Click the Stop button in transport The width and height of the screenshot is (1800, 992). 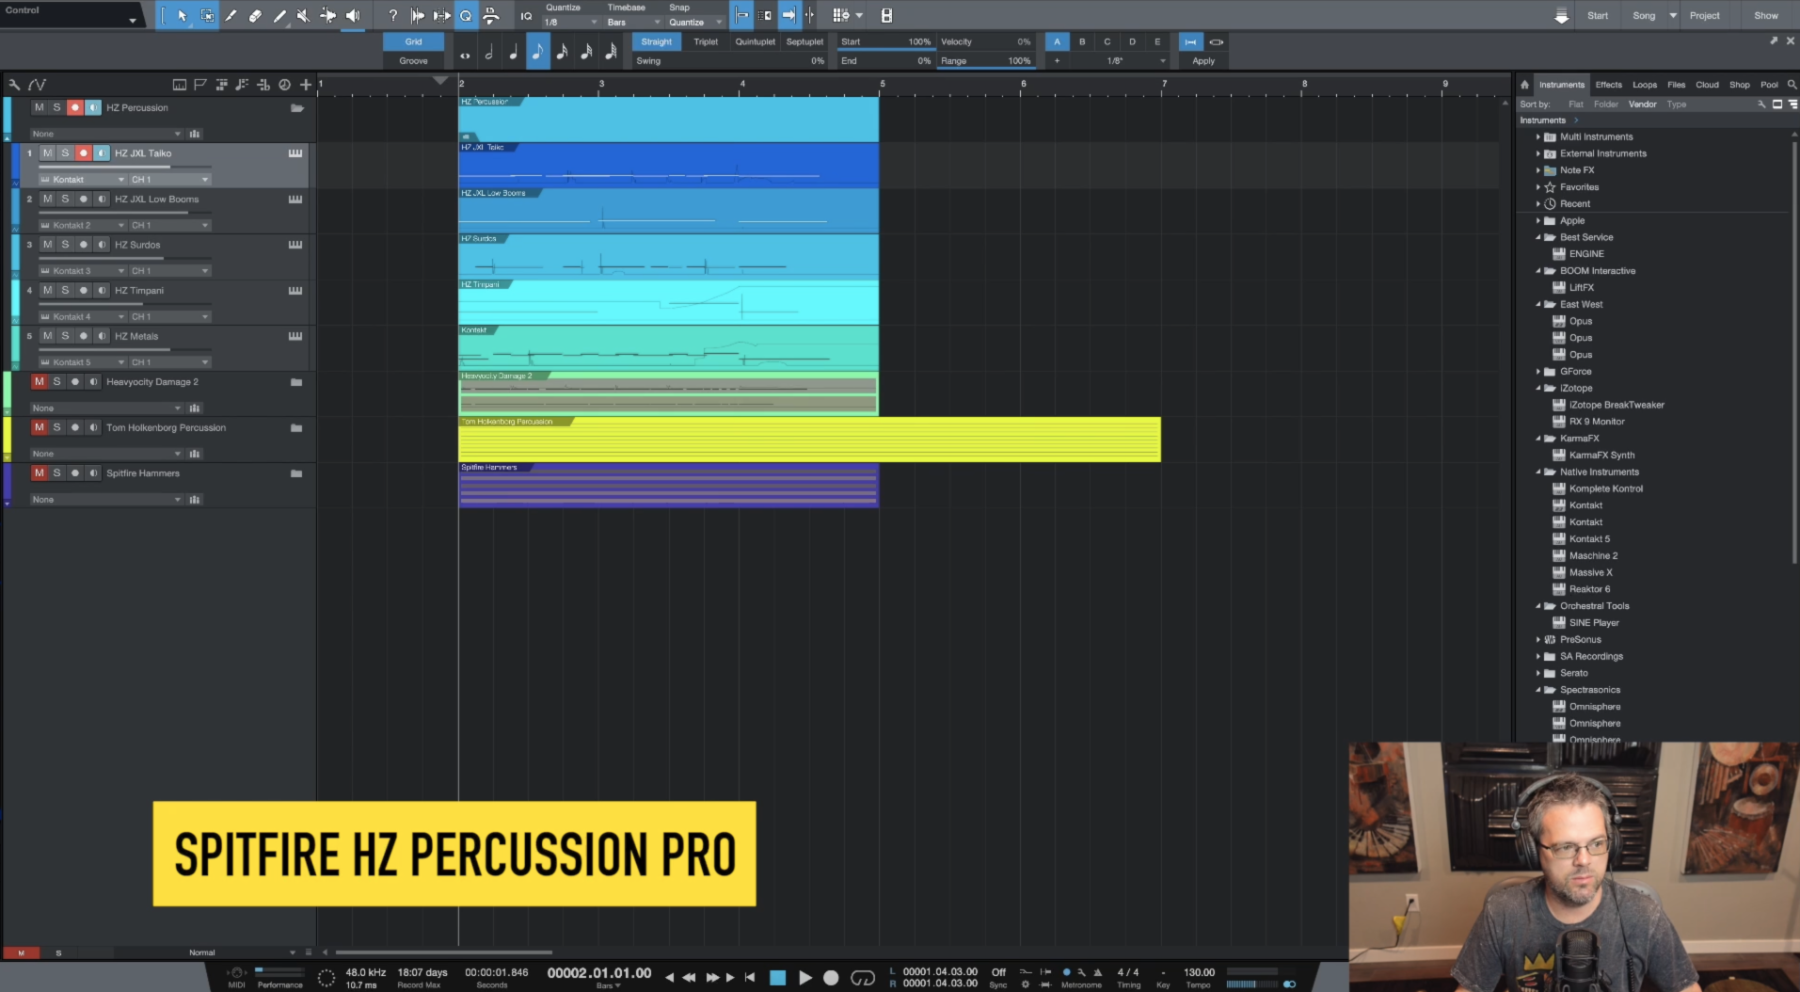[x=777, y=977]
